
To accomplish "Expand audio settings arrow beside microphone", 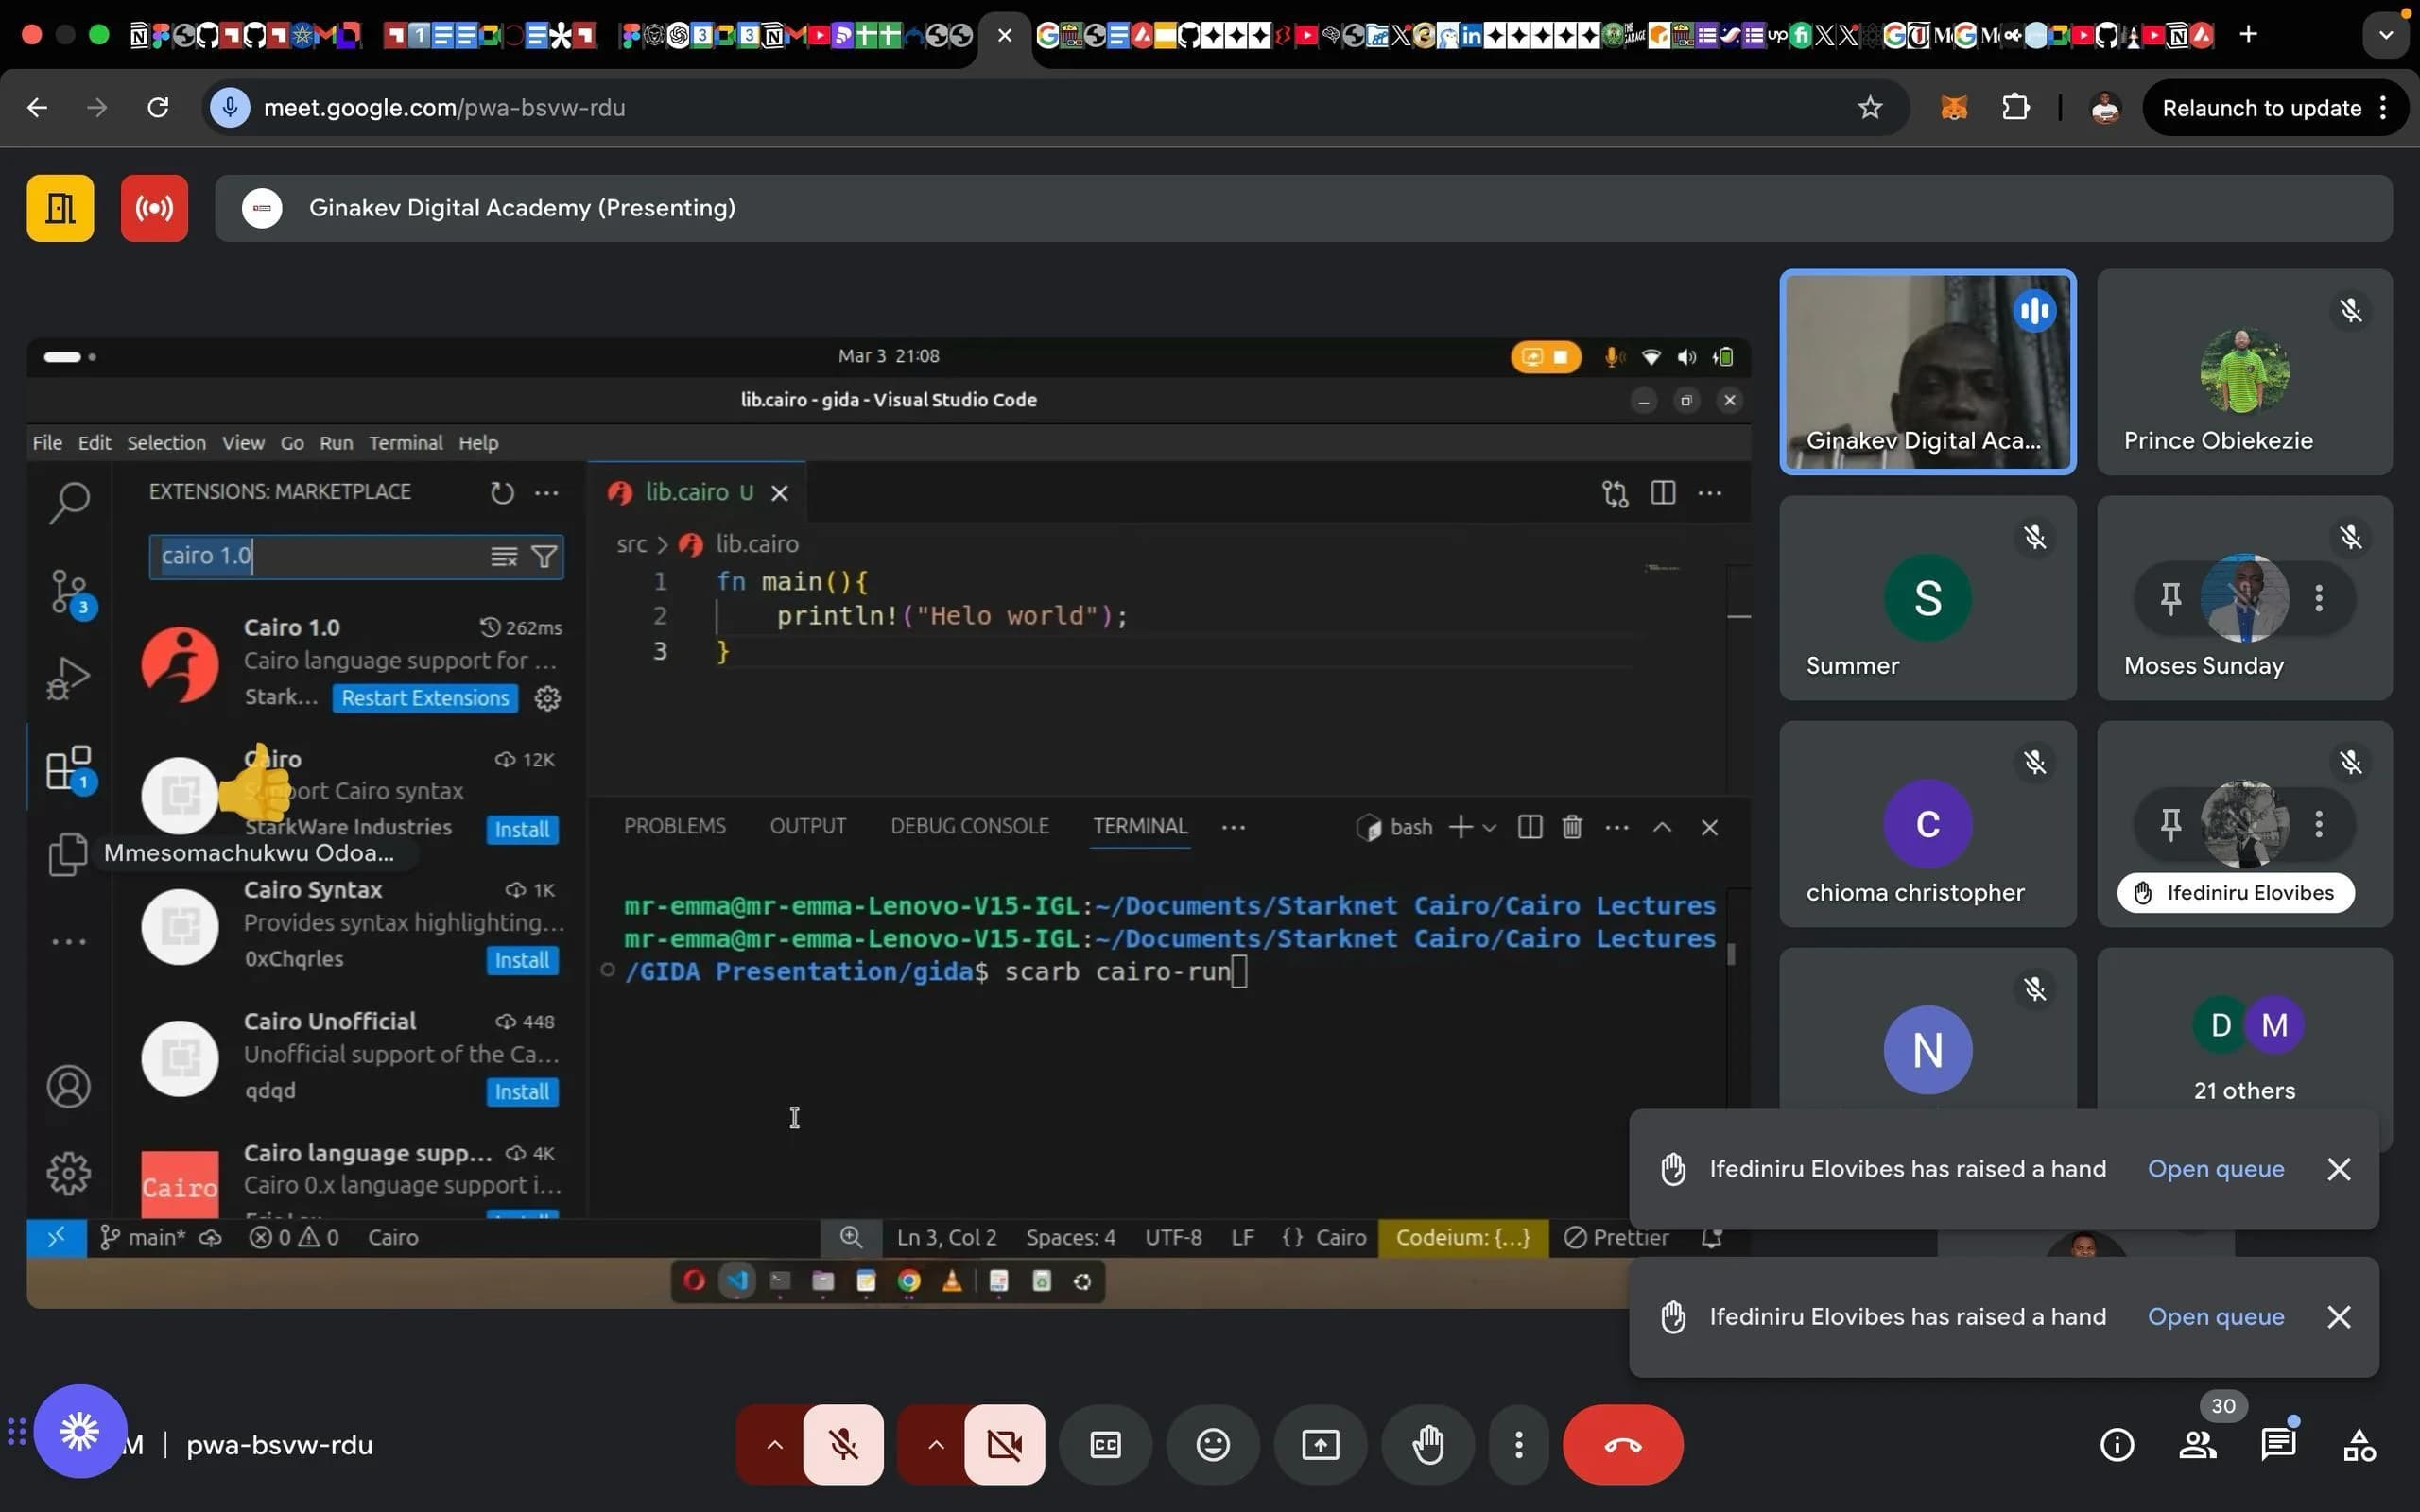I will 773,1444.
